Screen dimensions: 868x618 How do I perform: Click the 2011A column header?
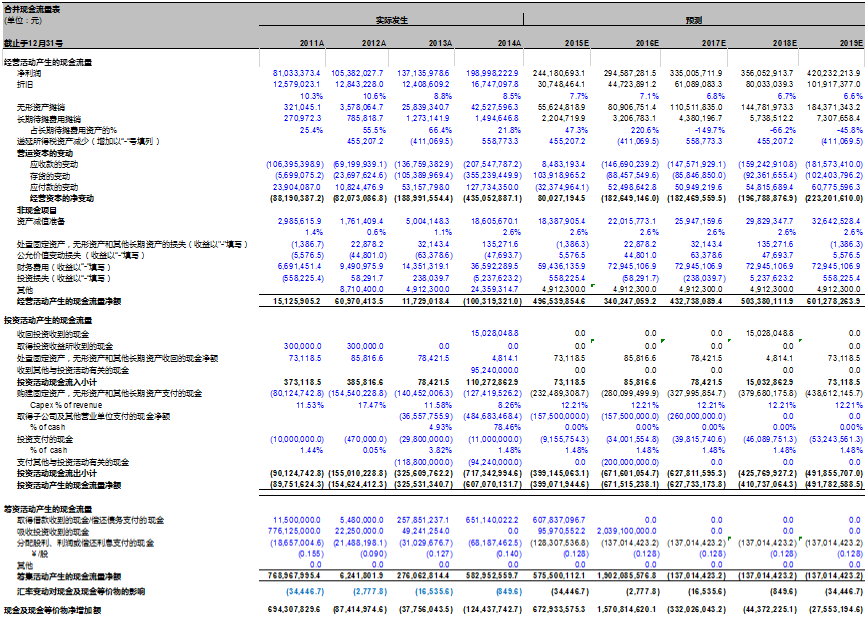tap(312, 44)
